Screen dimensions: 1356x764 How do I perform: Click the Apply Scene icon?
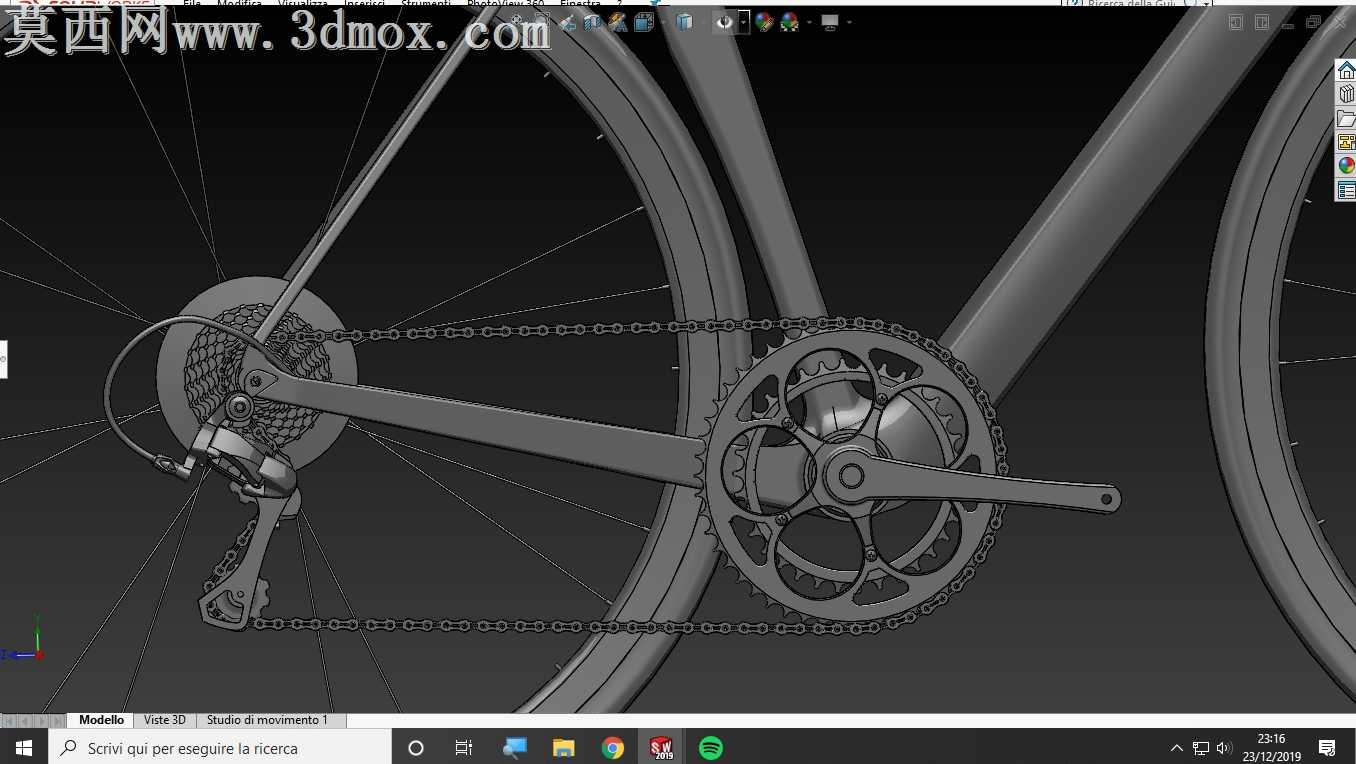790,22
